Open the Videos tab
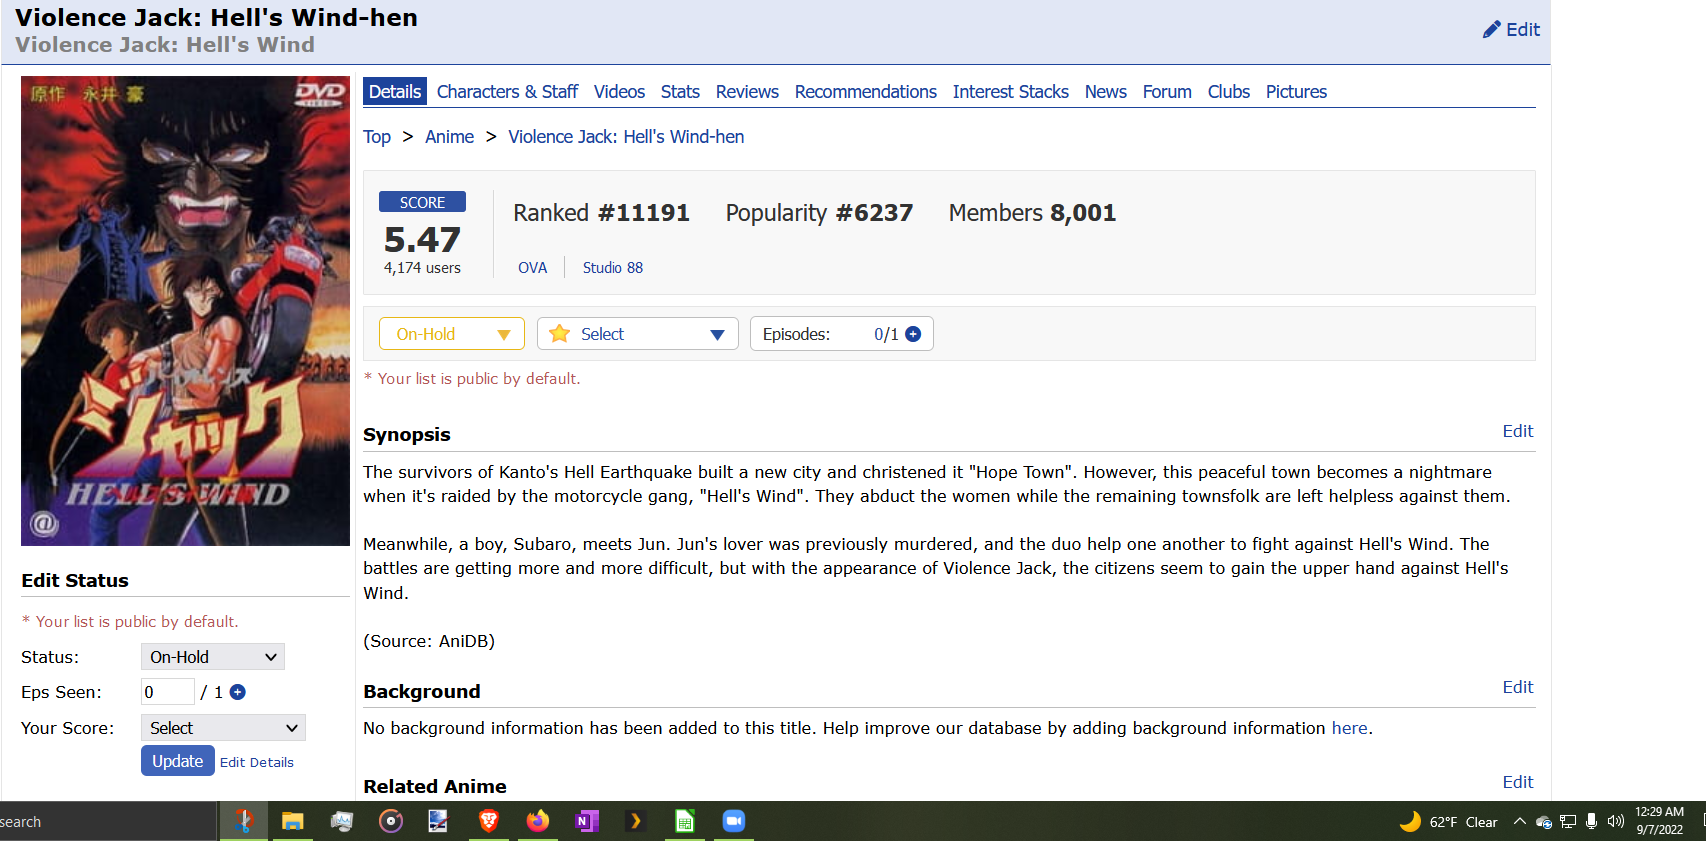The image size is (1706, 841). [619, 92]
